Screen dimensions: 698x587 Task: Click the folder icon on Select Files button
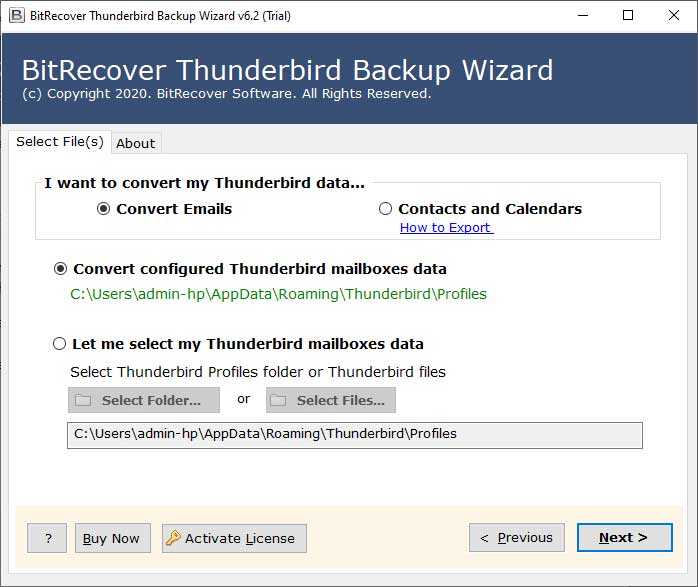point(280,400)
